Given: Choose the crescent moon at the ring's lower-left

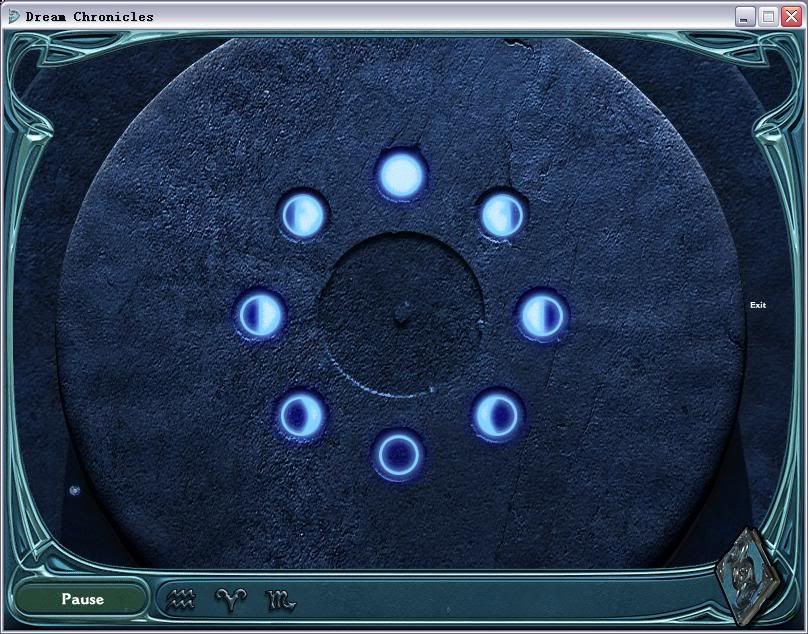Looking at the screenshot, I should [x=301, y=414].
